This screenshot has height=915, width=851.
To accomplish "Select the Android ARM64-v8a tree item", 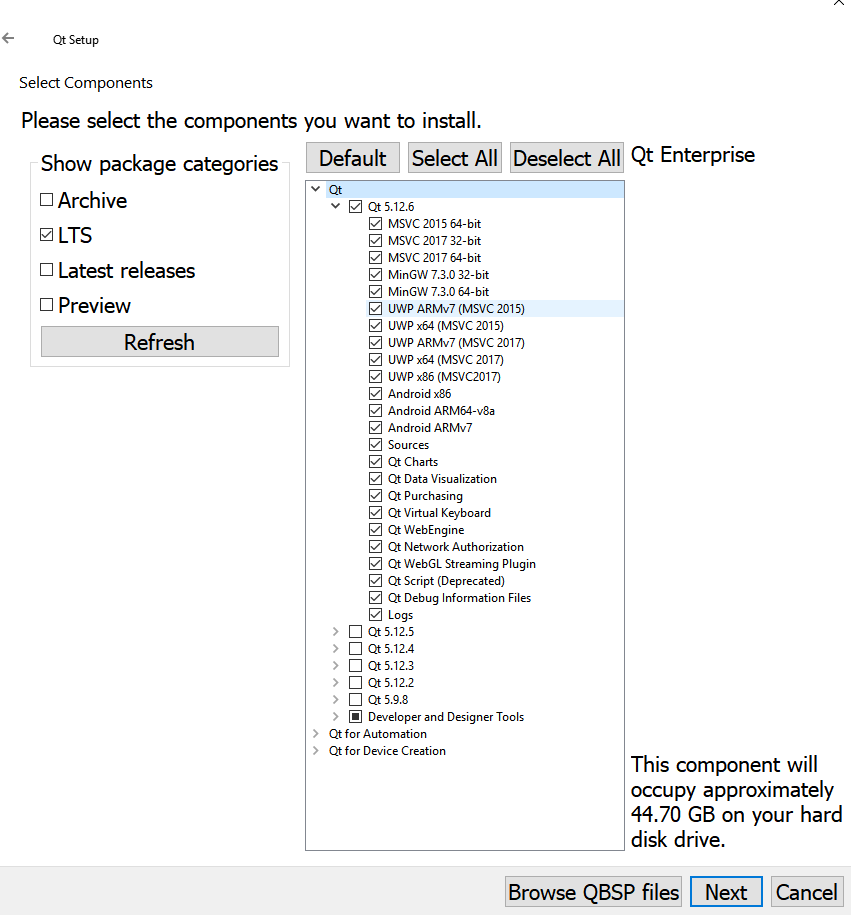I will (x=441, y=411).
